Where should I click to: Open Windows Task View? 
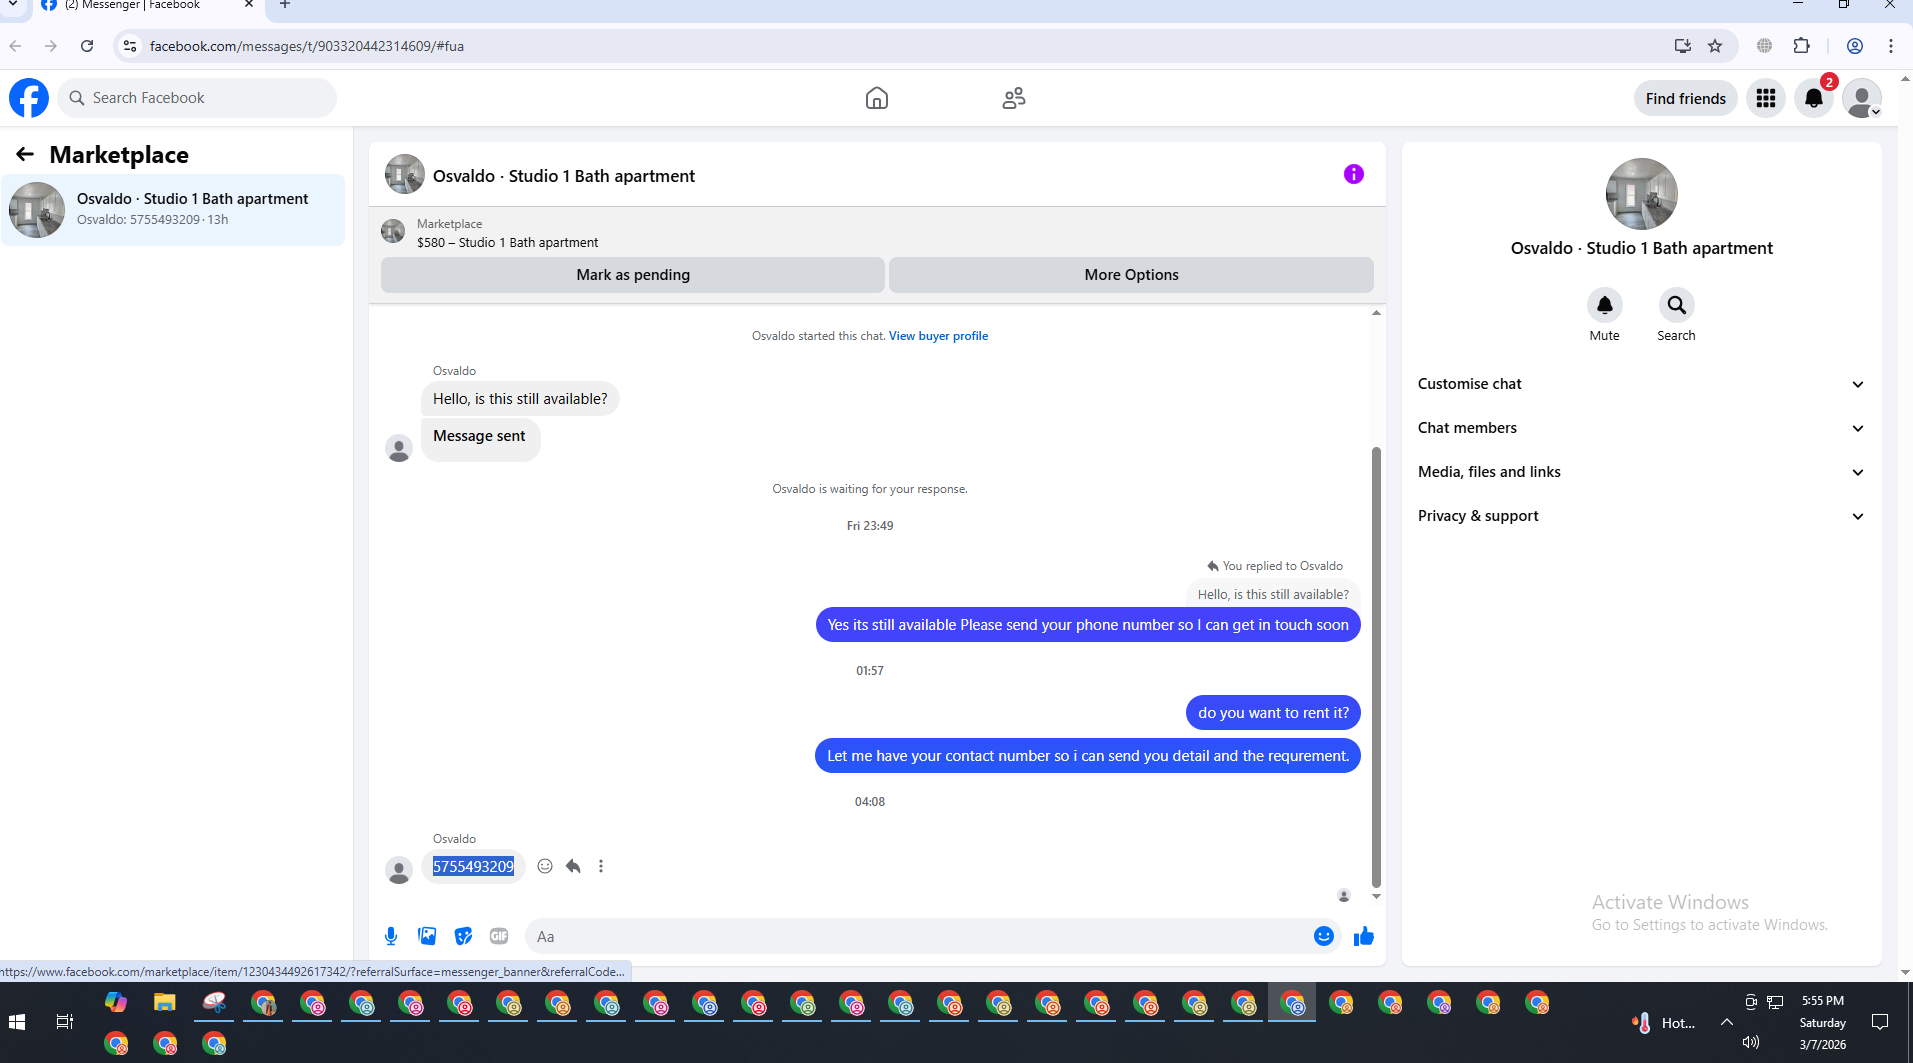65,1022
